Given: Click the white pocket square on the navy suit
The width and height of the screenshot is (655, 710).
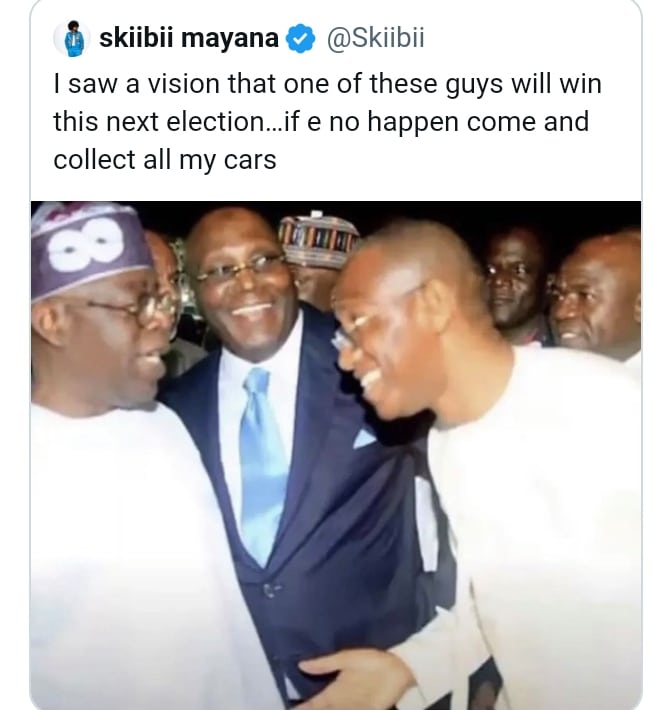Looking at the screenshot, I should pos(363,438).
